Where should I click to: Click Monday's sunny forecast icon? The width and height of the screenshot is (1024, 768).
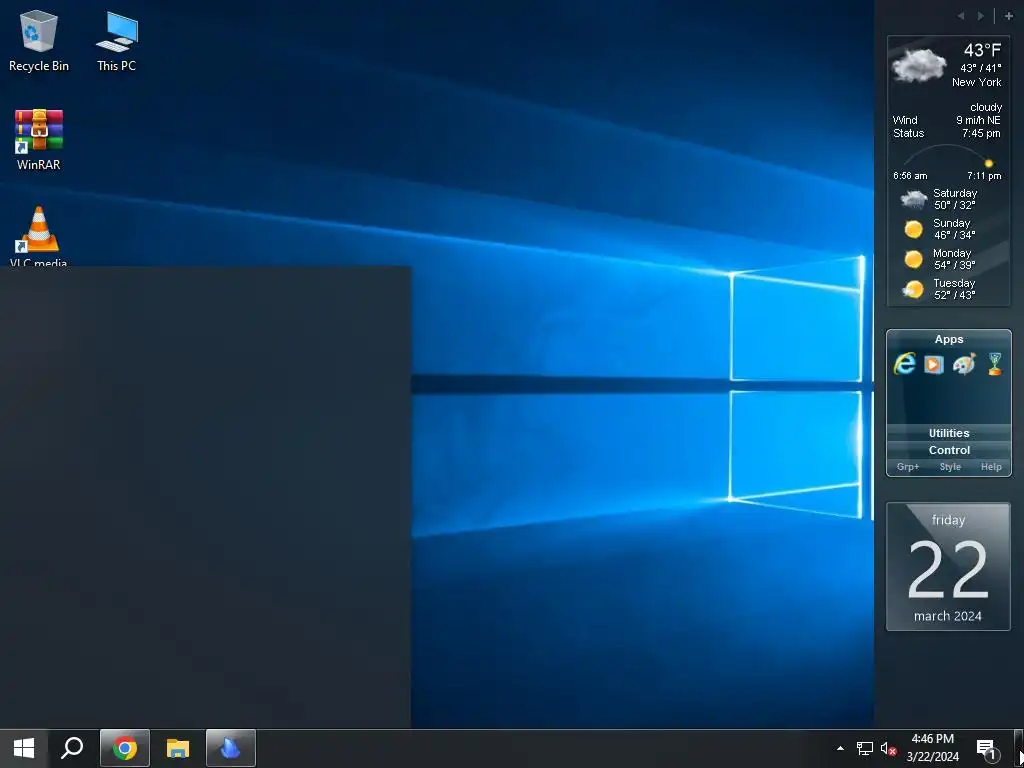click(914, 259)
